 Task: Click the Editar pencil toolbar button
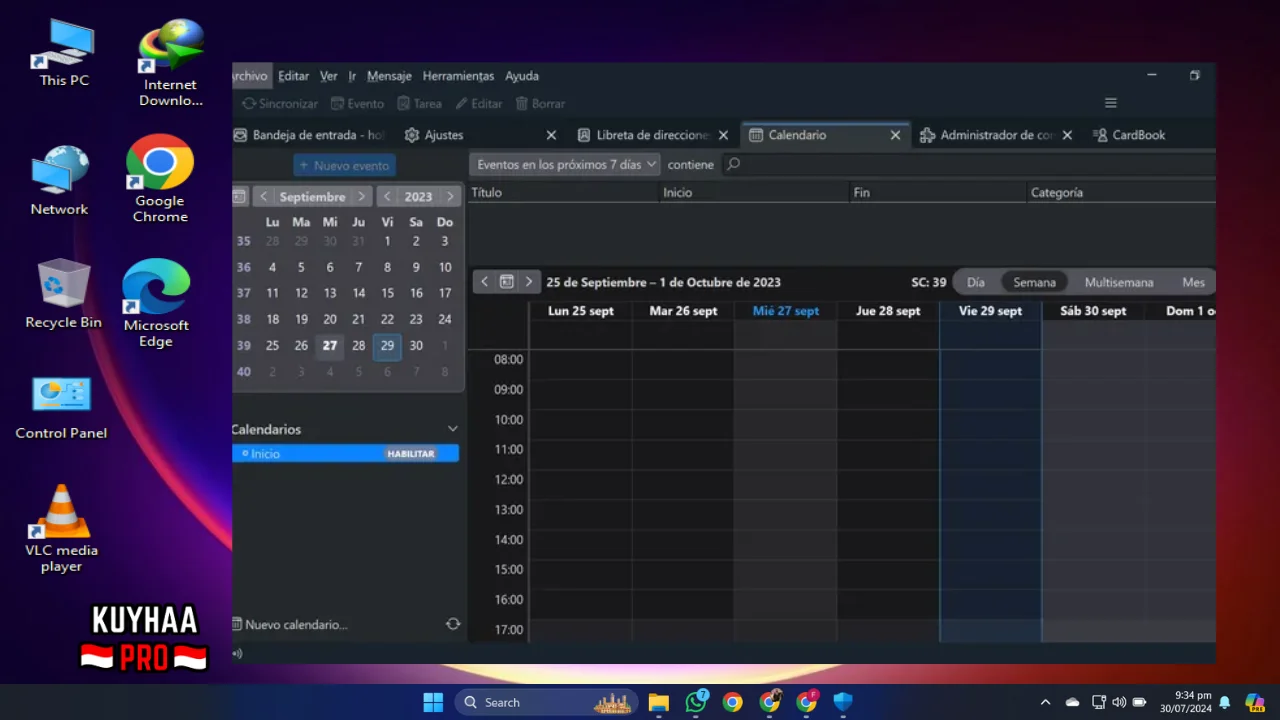point(479,104)
